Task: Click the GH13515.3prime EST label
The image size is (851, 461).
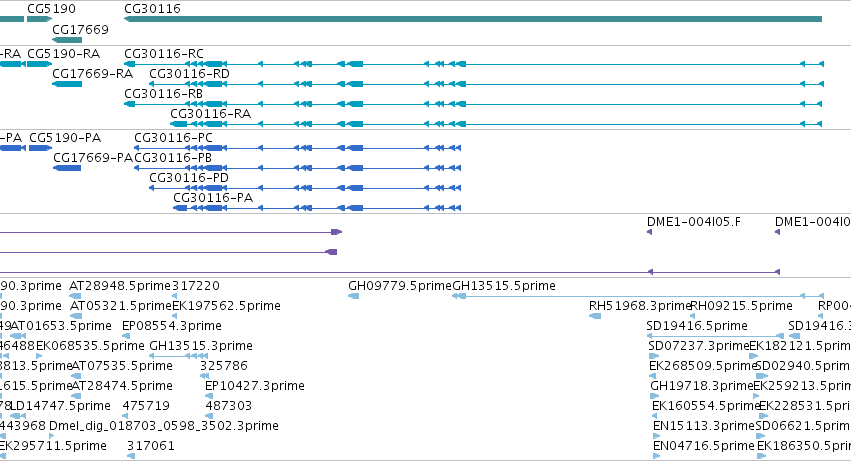Action: click(201, 346)
